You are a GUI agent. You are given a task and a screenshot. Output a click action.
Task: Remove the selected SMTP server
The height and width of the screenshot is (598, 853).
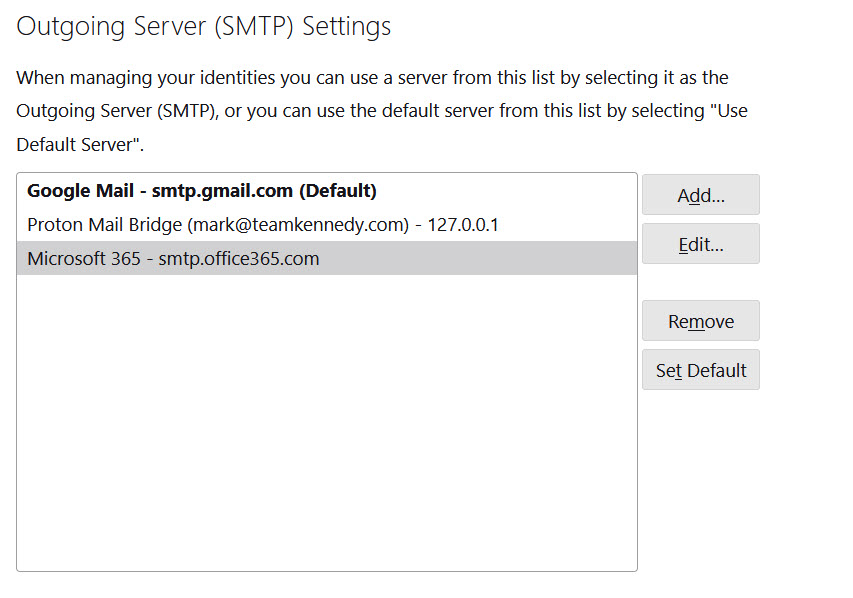click(700, 321)
